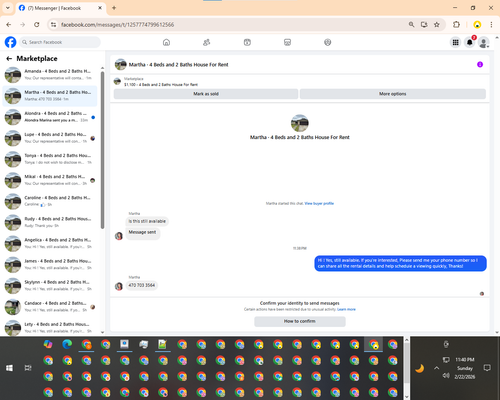The width and height of the screenshot is (500, 400).
Task: Open the Marketplace storefront icon in top nav
Action: pyautogui.click(x=287, y=42)
